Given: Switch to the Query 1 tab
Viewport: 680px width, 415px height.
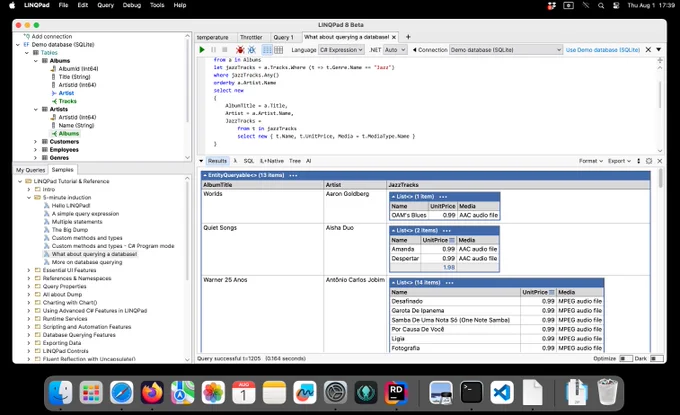Looking at the screenshot, I should [283, 37].
